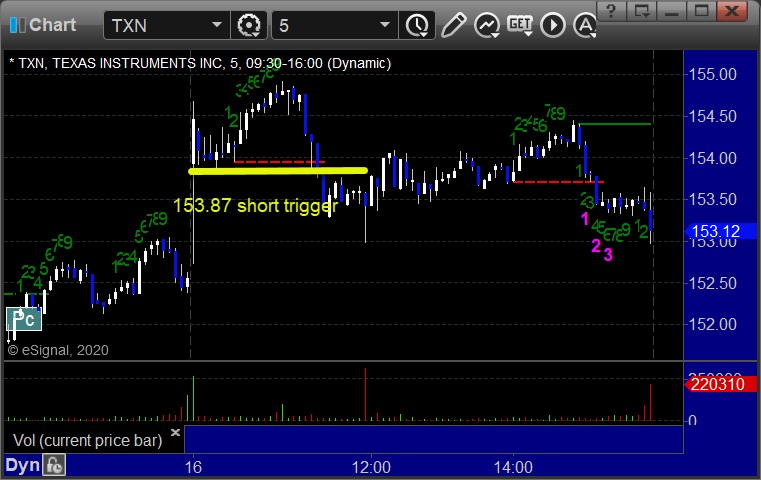This screenshot has height=480, width=761.
Task: Click the magenta number 3 marker
Action: point(608,254)
